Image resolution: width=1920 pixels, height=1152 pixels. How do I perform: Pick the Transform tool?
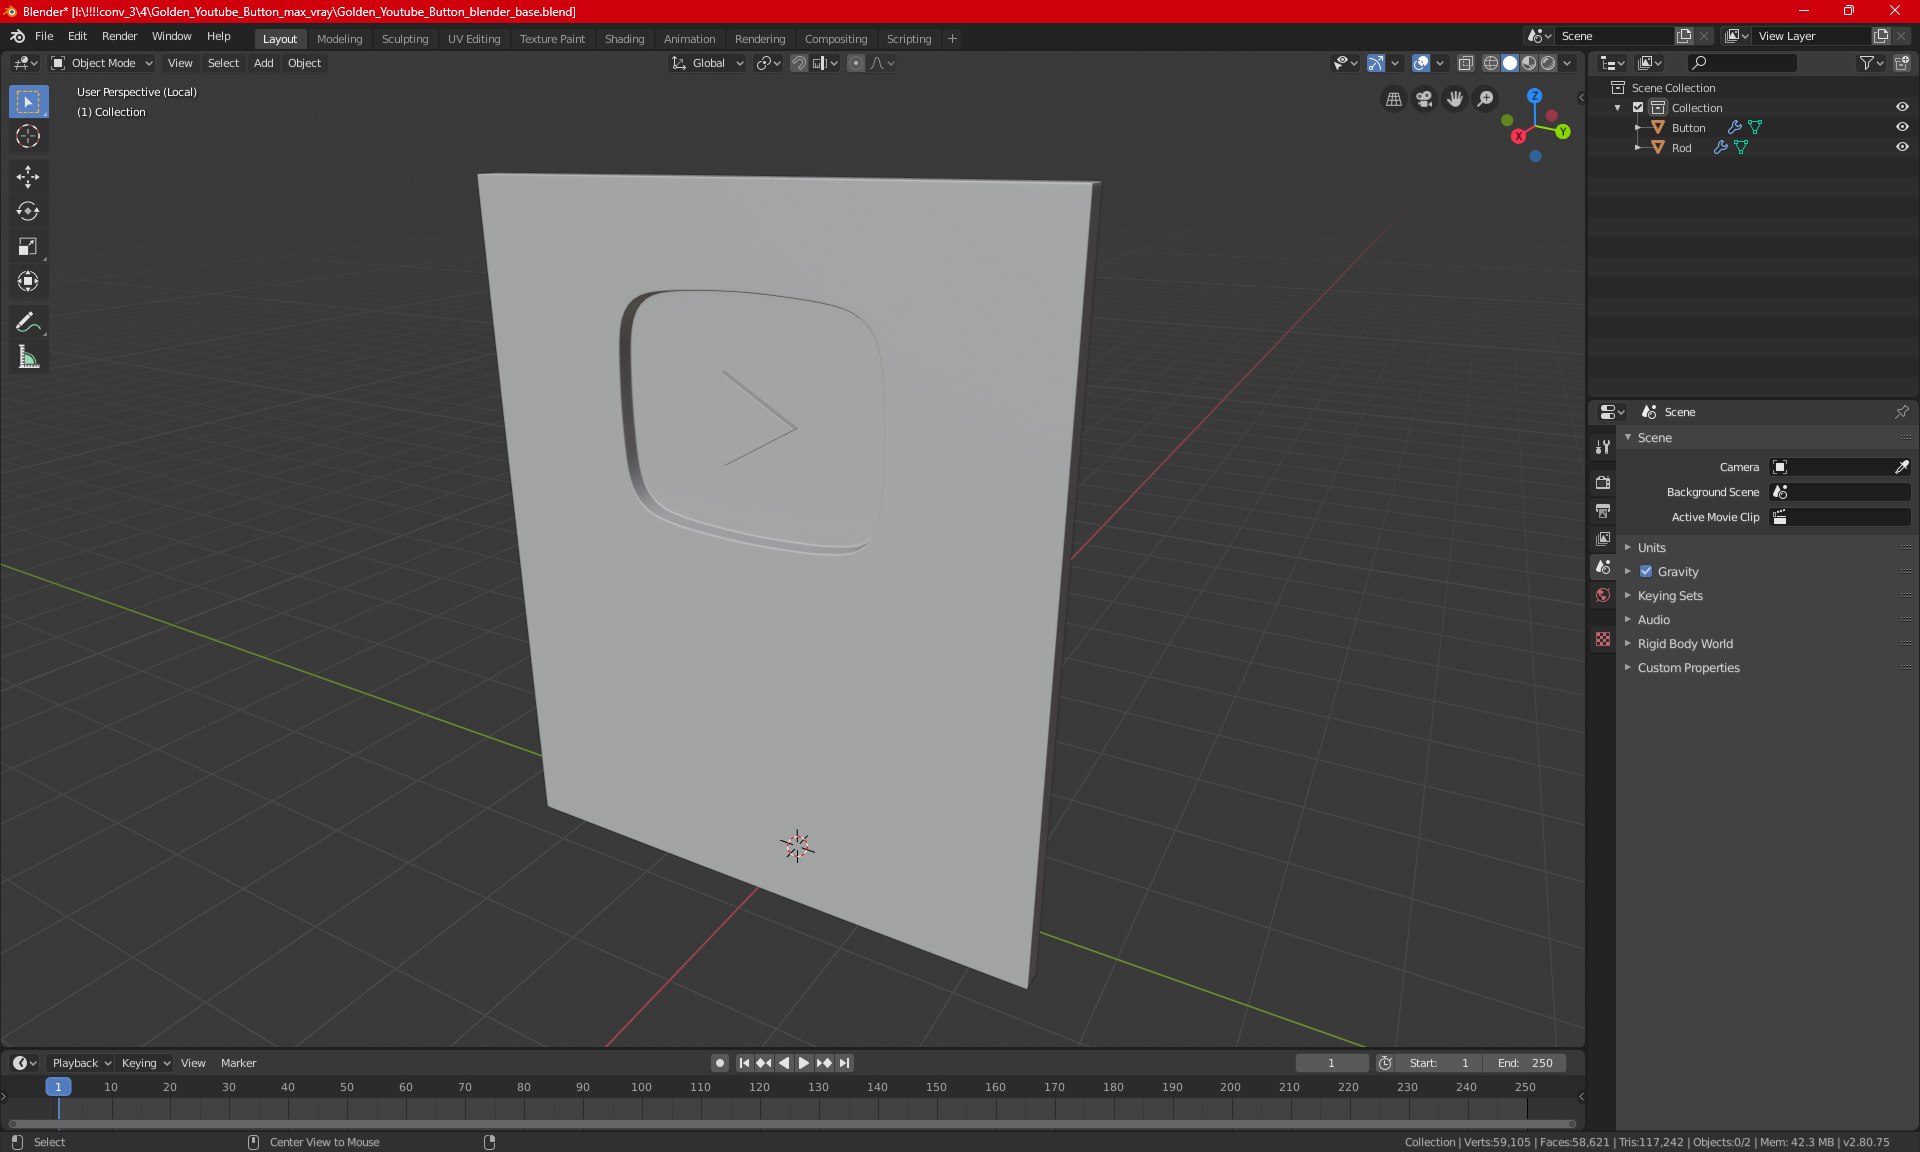28,282
